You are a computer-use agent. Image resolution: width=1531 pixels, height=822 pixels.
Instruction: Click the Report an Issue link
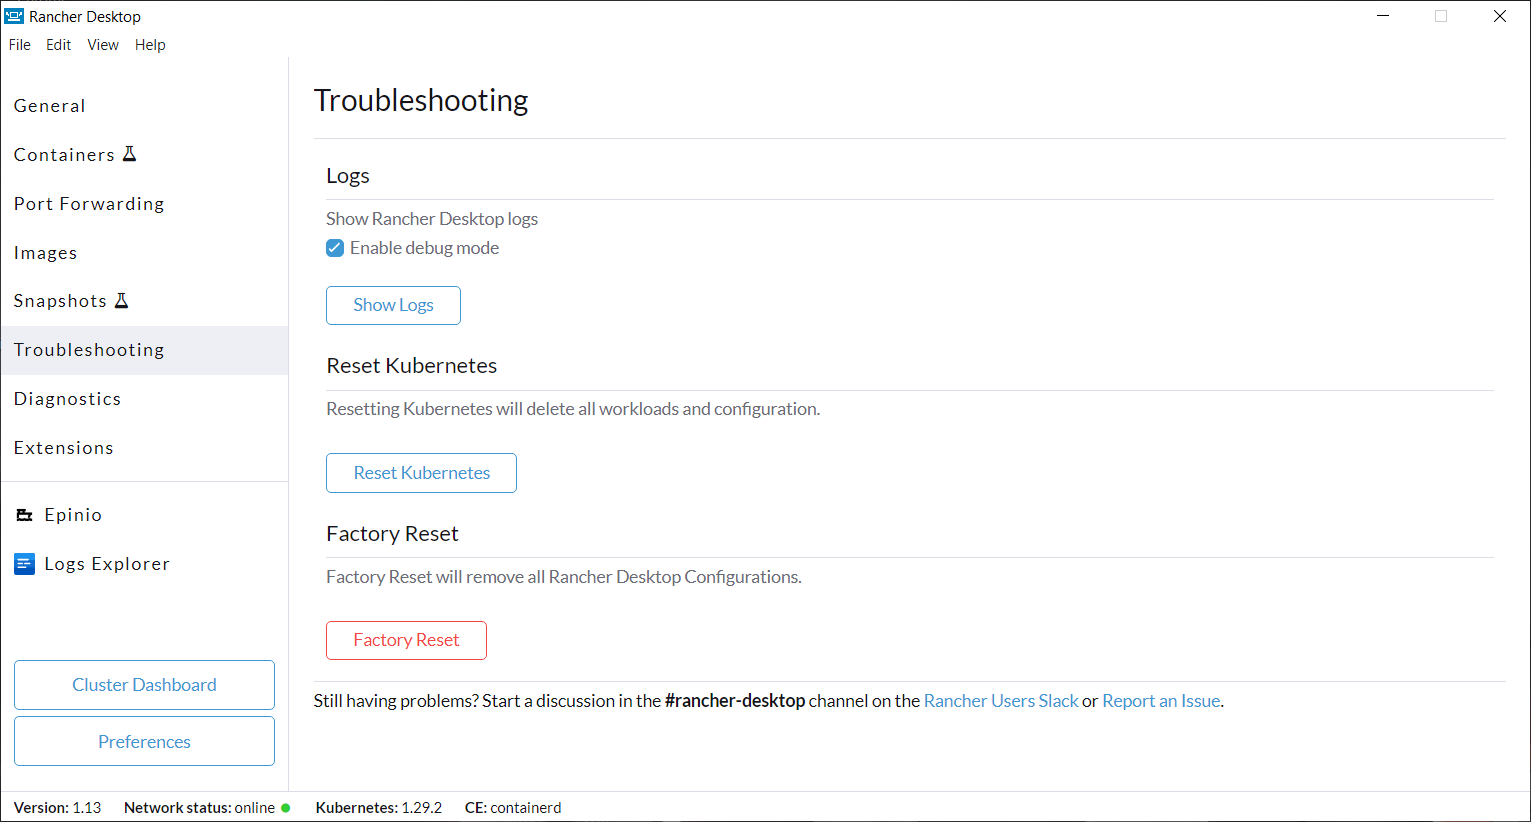1161,701
